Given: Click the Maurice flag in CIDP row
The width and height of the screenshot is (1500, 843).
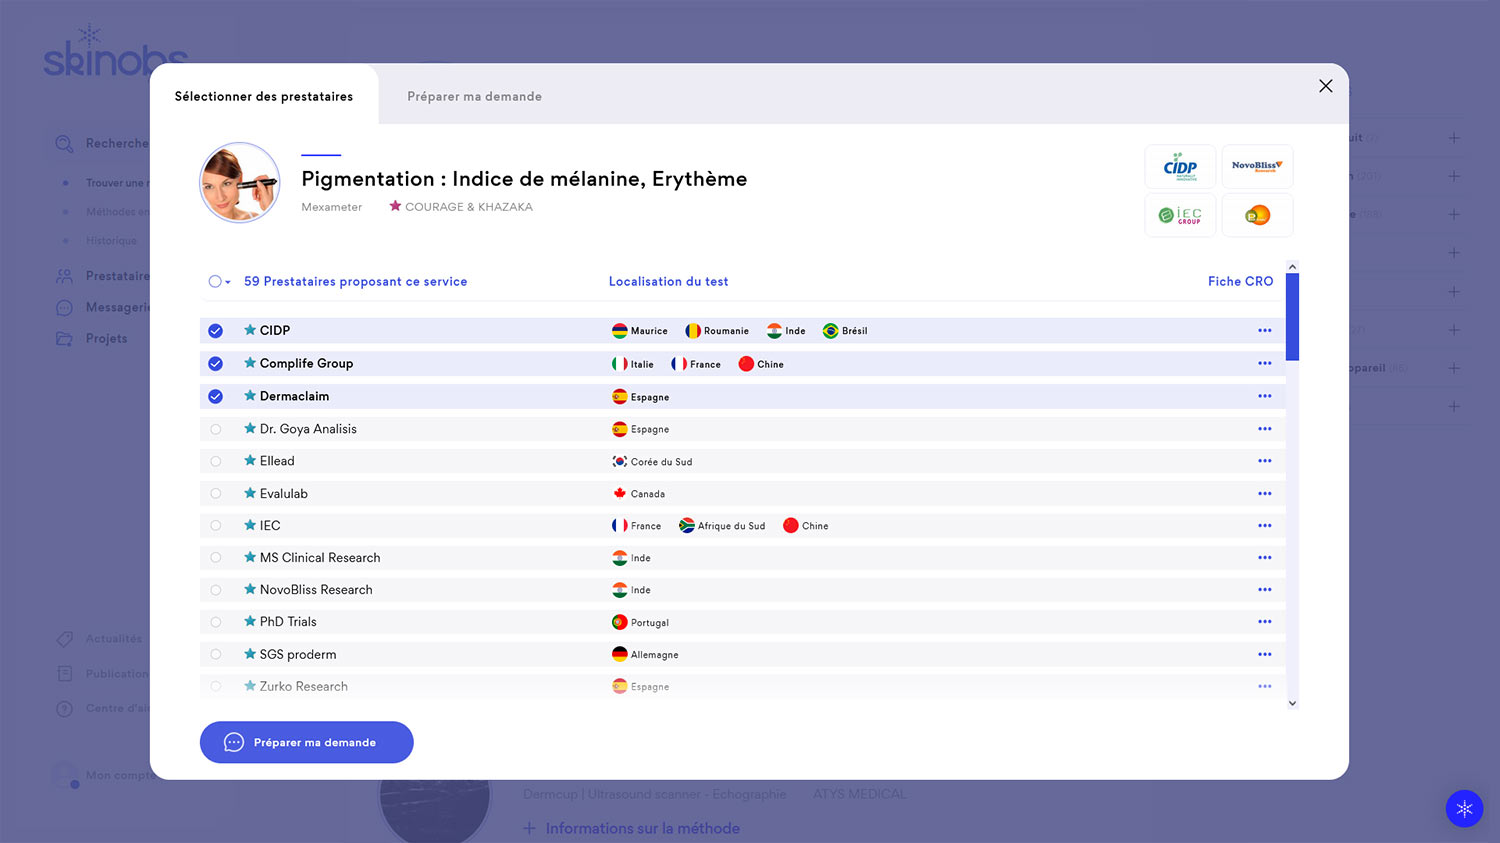Looking at the screenshot, I should (x=620, y=331).
